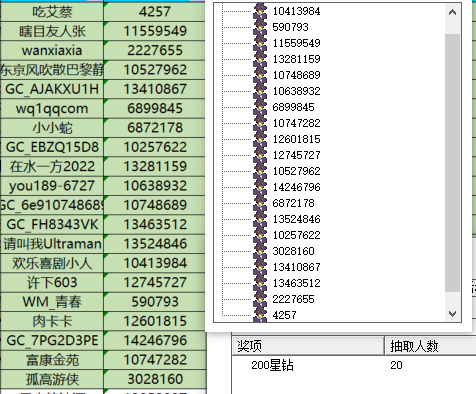Select list entry 11559549 in winner tree
This screenshot has height=394, width=476.
click(296, 43)
